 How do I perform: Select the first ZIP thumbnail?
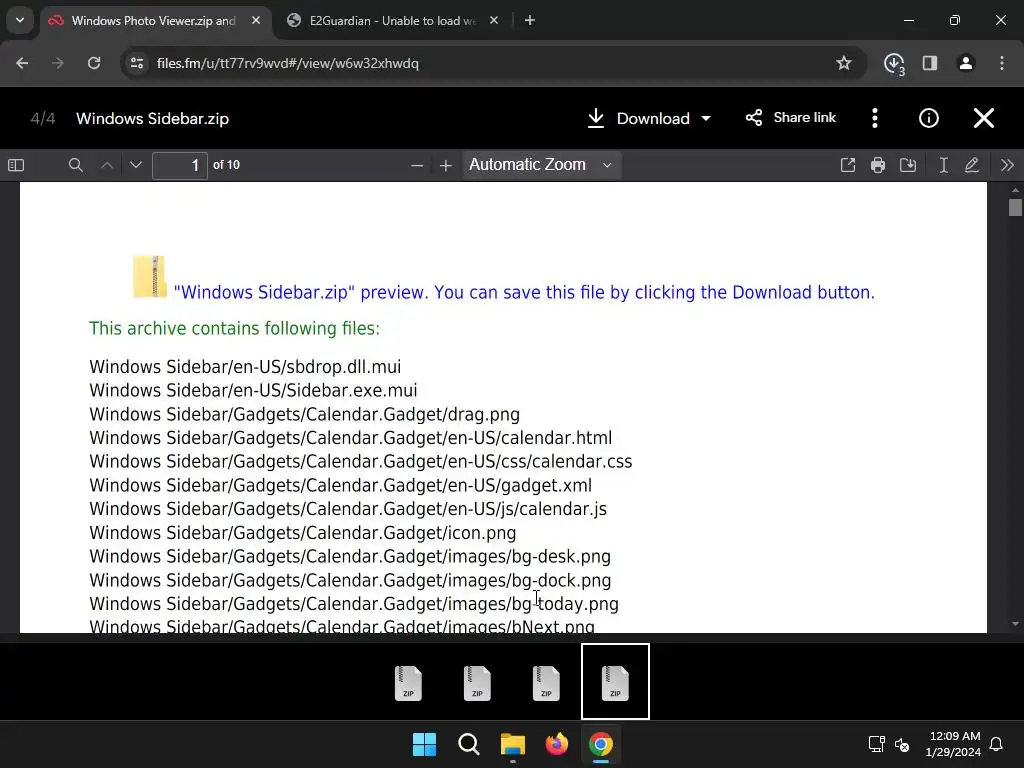pyautogui.click(x=408, y=682)
